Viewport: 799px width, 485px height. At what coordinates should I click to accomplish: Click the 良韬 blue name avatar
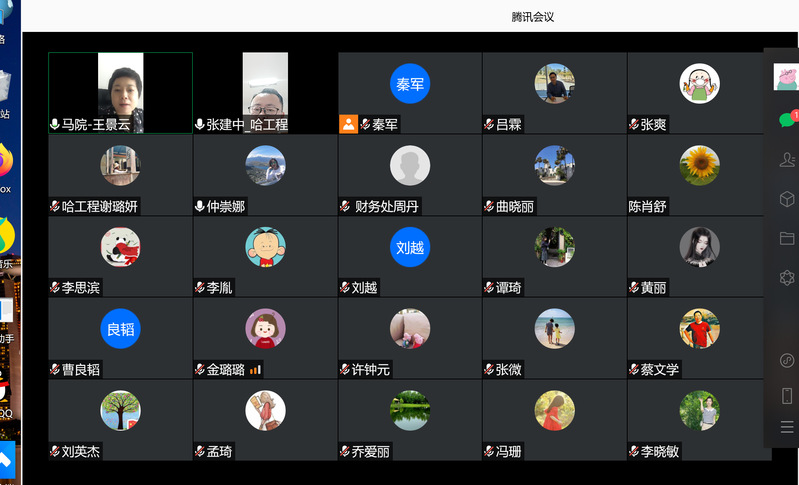coord(120,329)
